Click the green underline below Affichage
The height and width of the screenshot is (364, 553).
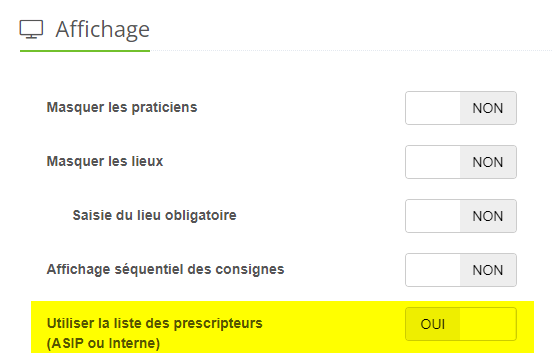[x=85, y=51]
